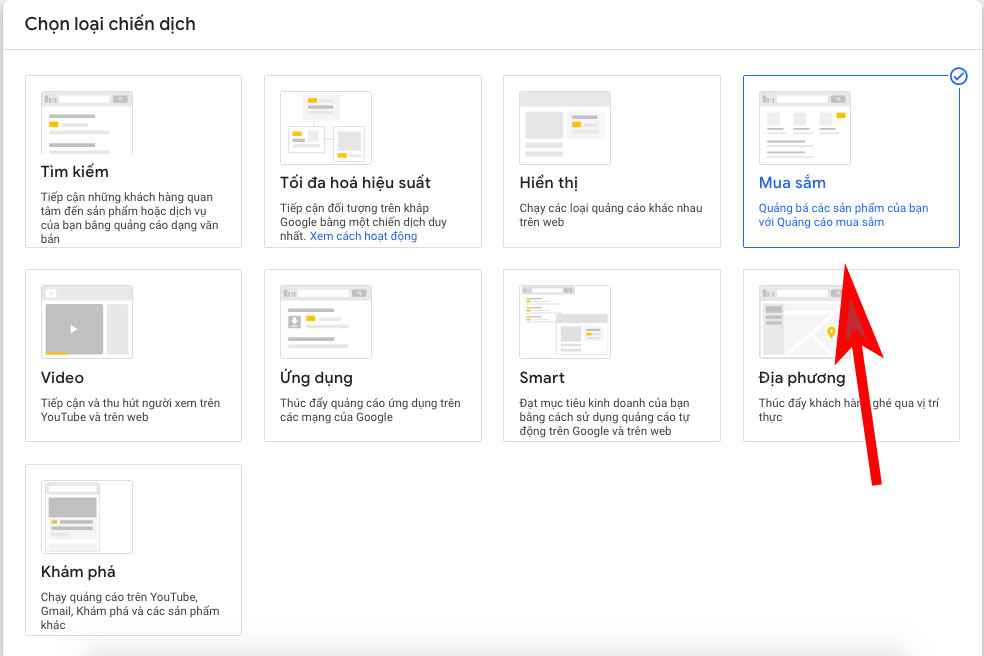Pick the Khám phá campaign heading
Viewport: 984px width, 656px height.
click(x=78, y=572)
